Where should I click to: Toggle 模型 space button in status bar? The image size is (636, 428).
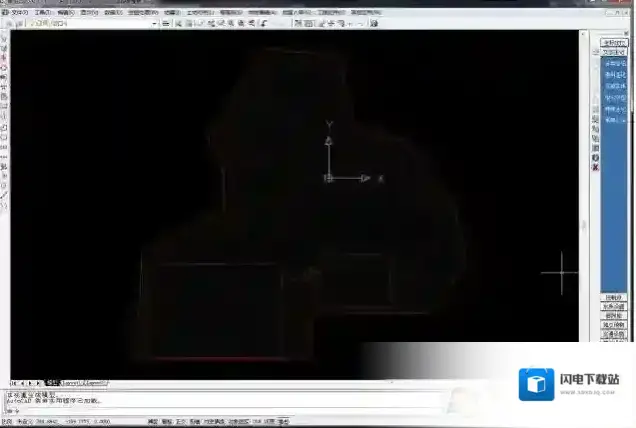283,422
